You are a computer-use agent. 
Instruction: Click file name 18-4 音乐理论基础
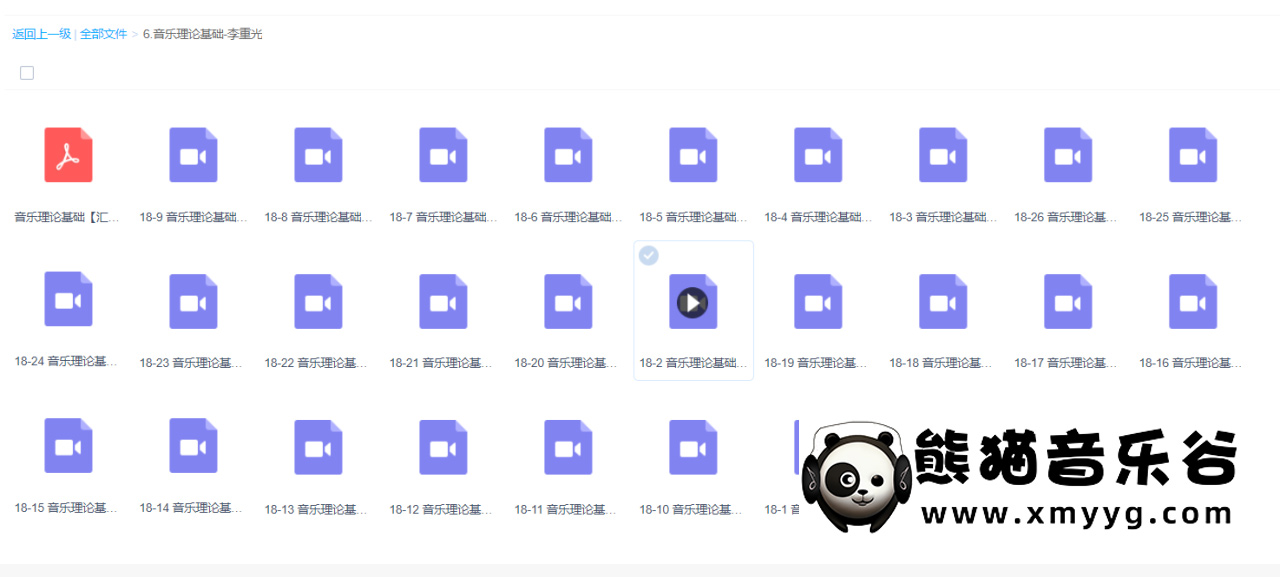tap(818, 217)
